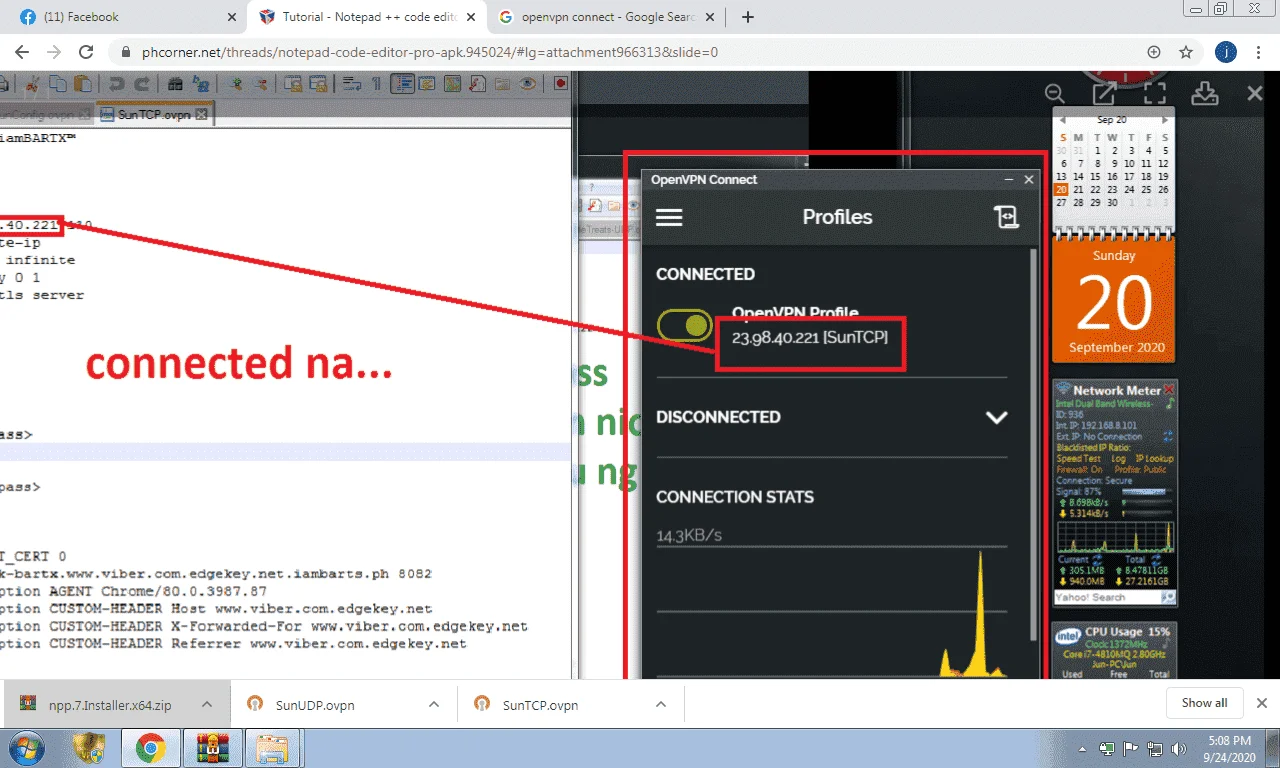This screenshot has width=1280, height=768.
Task: Expand options for npp.7.Installer.x64.zip download
Action: (x=207, y=704)
